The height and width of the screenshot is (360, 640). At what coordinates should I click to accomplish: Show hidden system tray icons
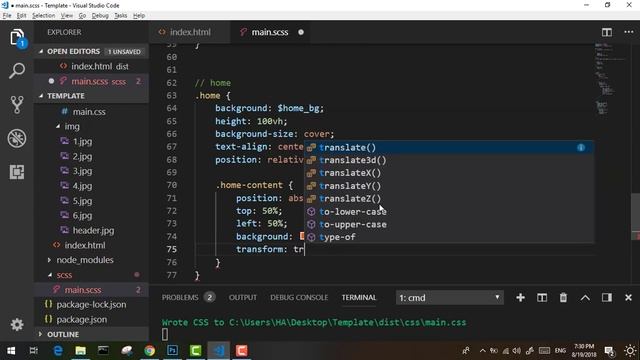482,351
